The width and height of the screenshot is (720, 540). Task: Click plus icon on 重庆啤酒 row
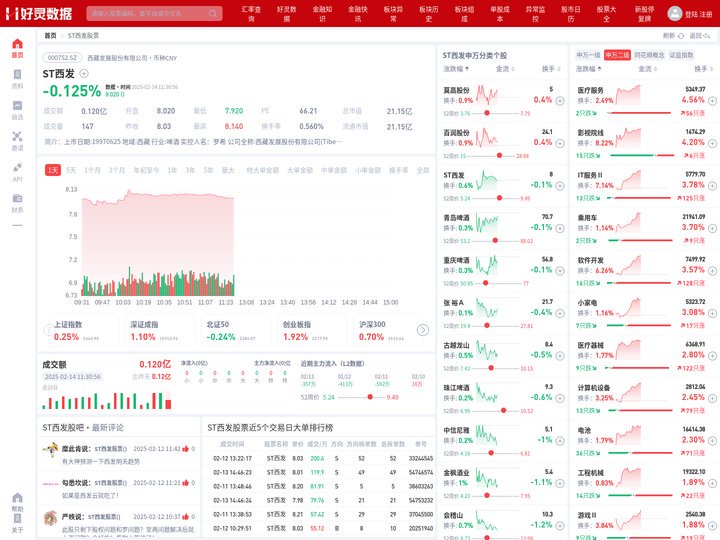[560, 271]
